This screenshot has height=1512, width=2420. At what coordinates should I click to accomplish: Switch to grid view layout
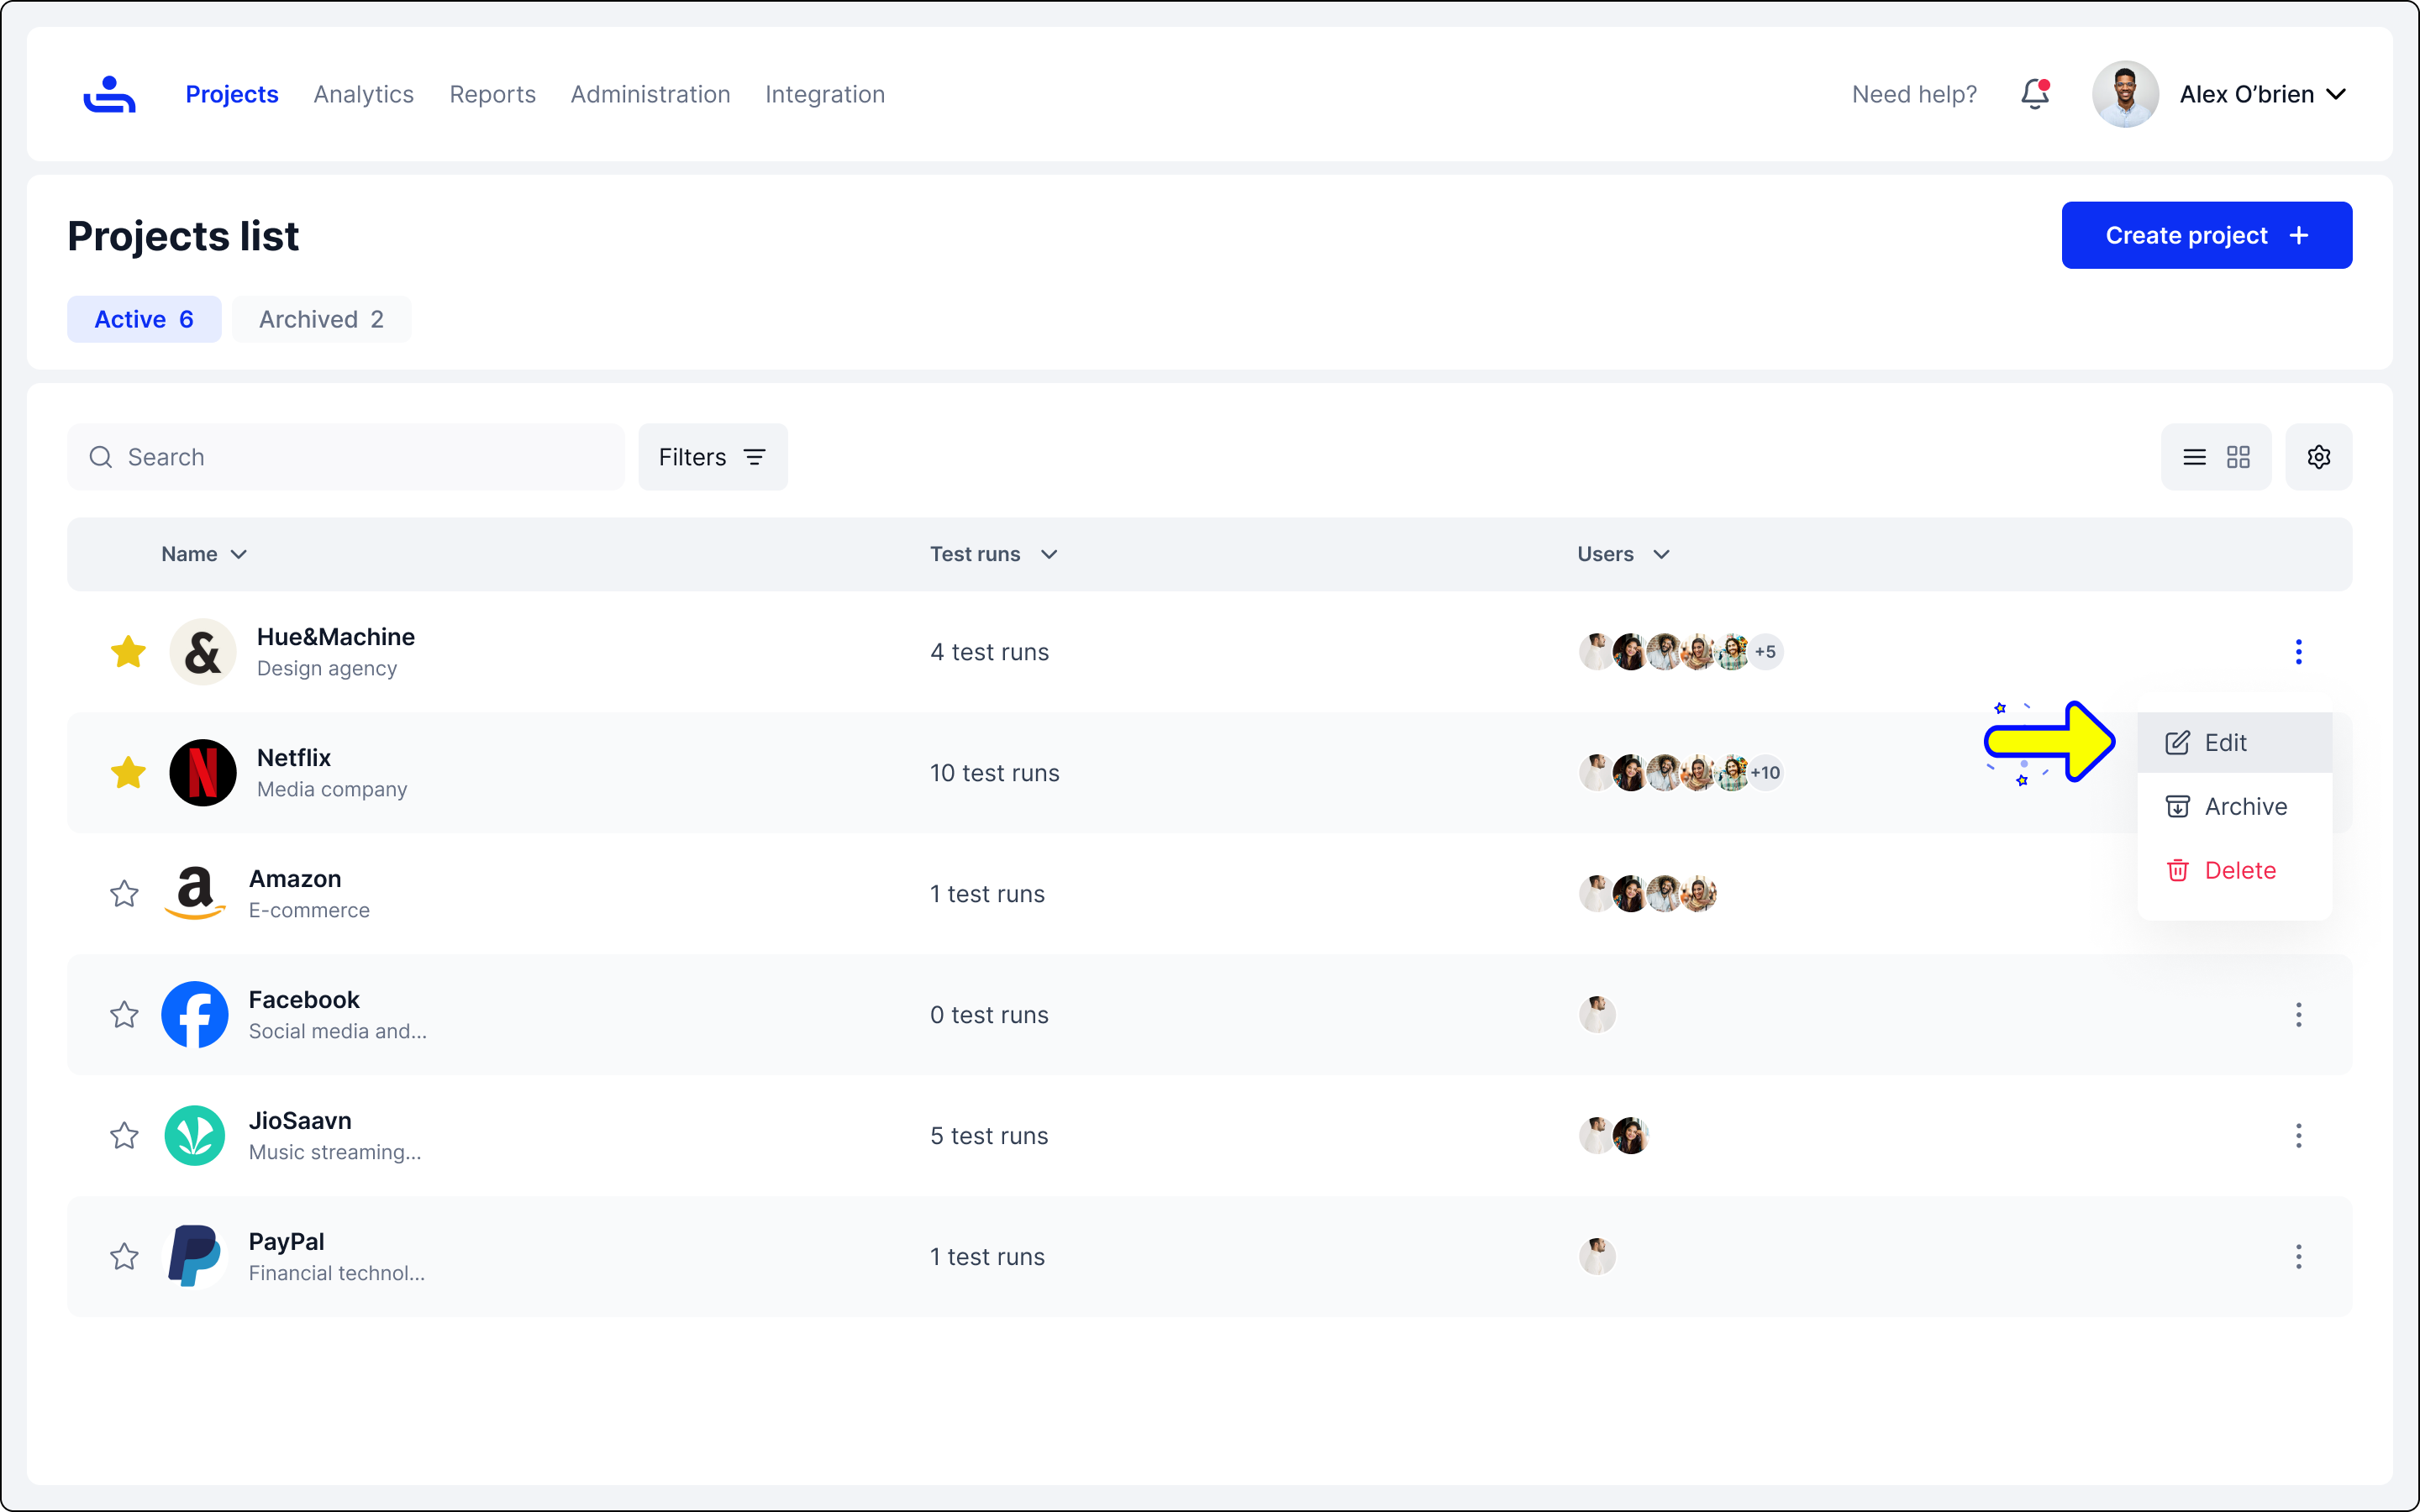(x=2238, y=457)
